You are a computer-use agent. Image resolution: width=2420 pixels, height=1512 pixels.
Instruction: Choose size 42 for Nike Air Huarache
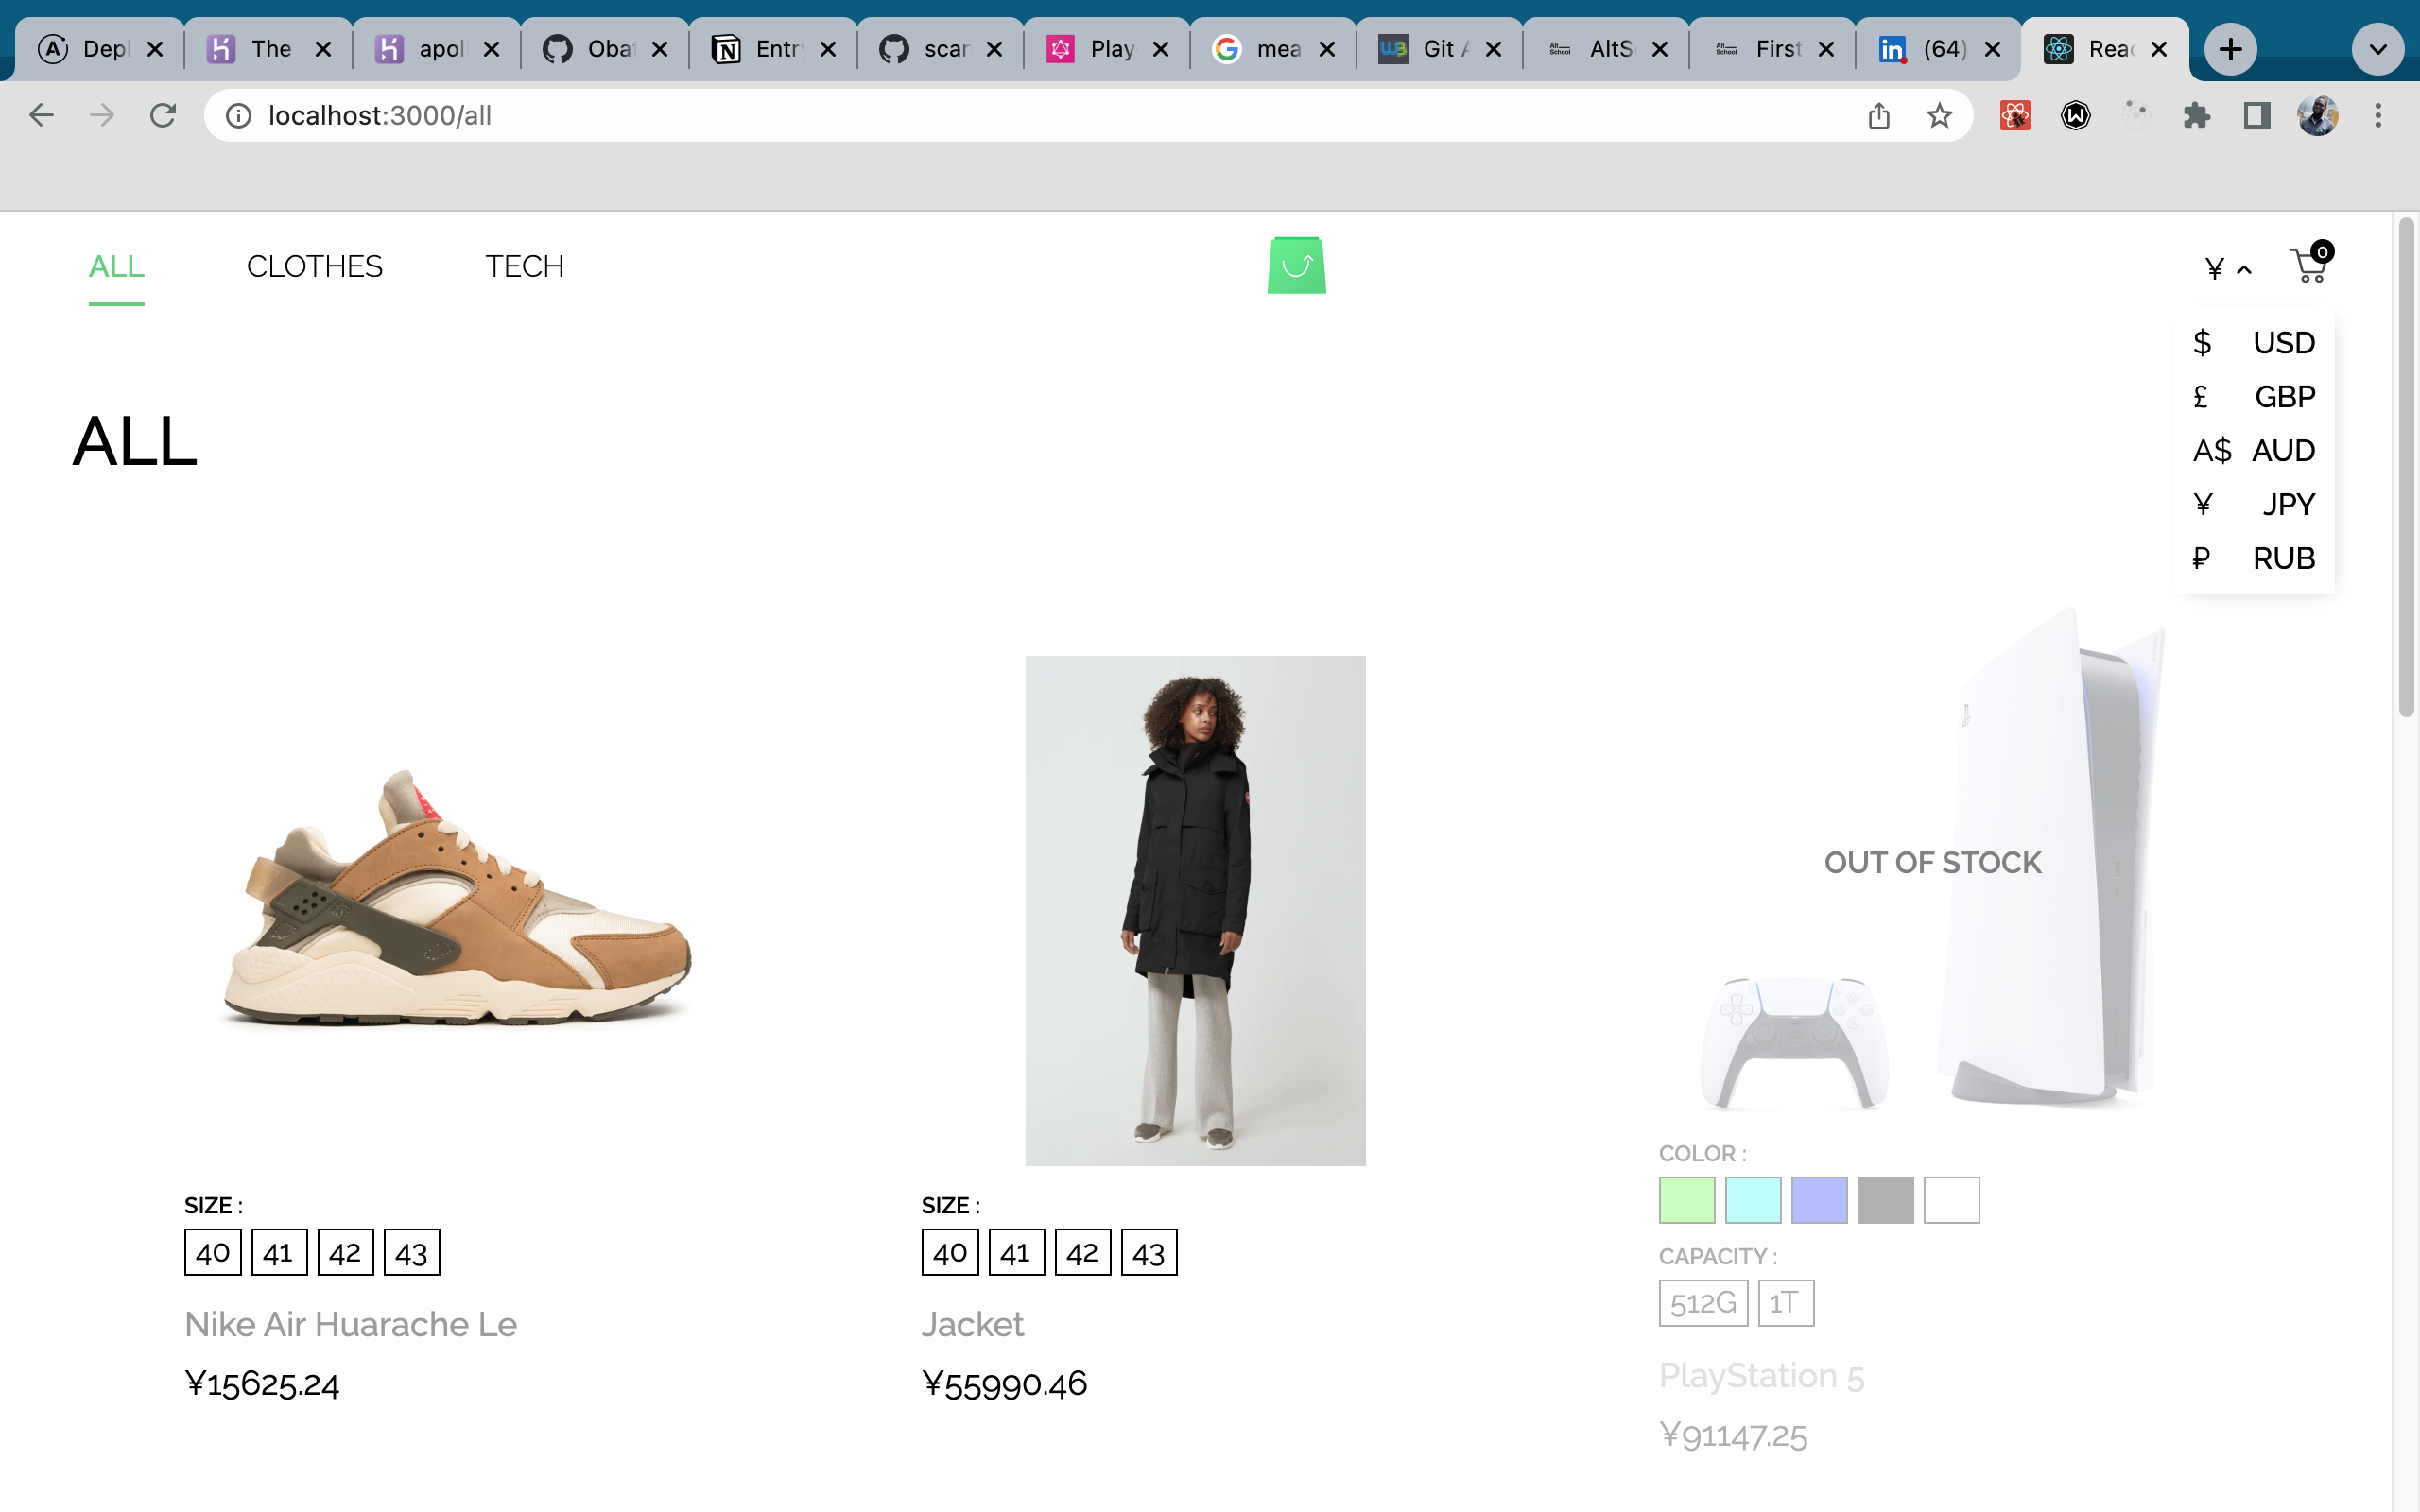pos(345,1252)
